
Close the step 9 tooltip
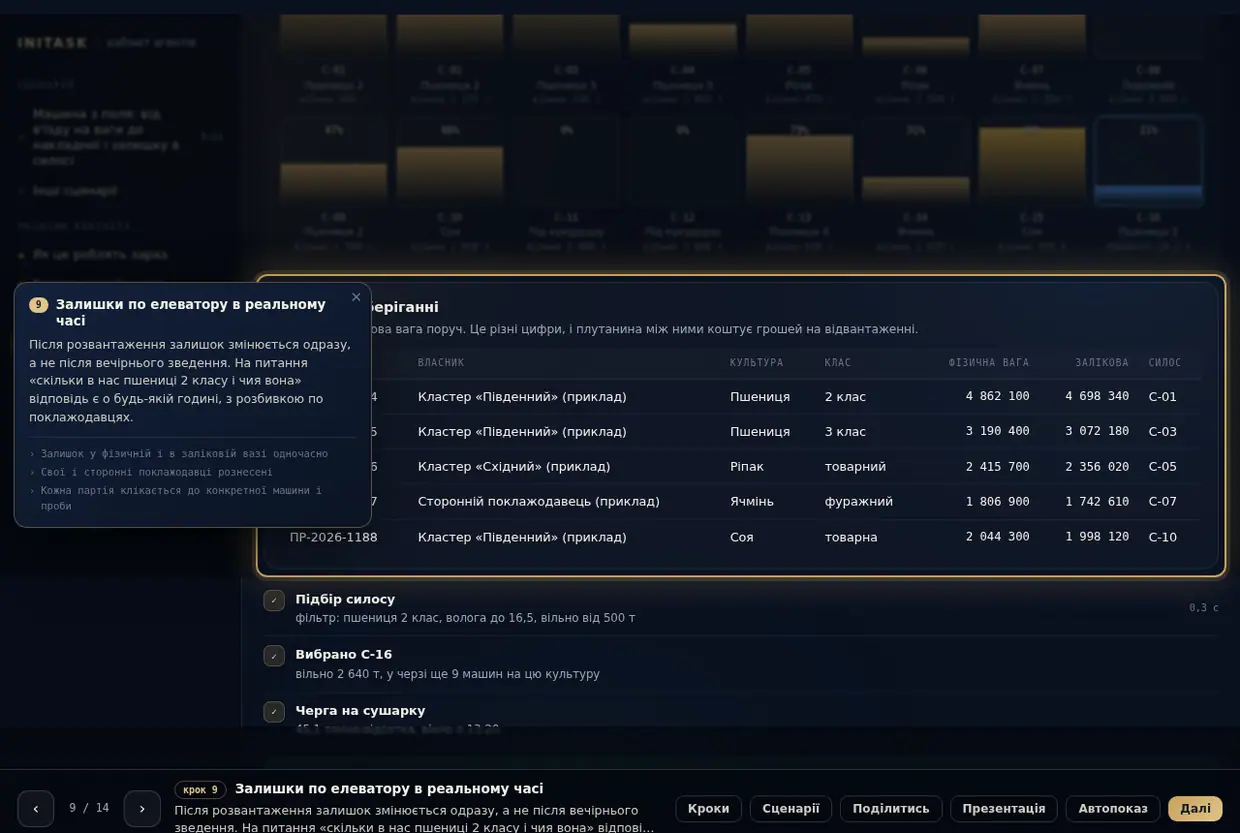[356, 297]
